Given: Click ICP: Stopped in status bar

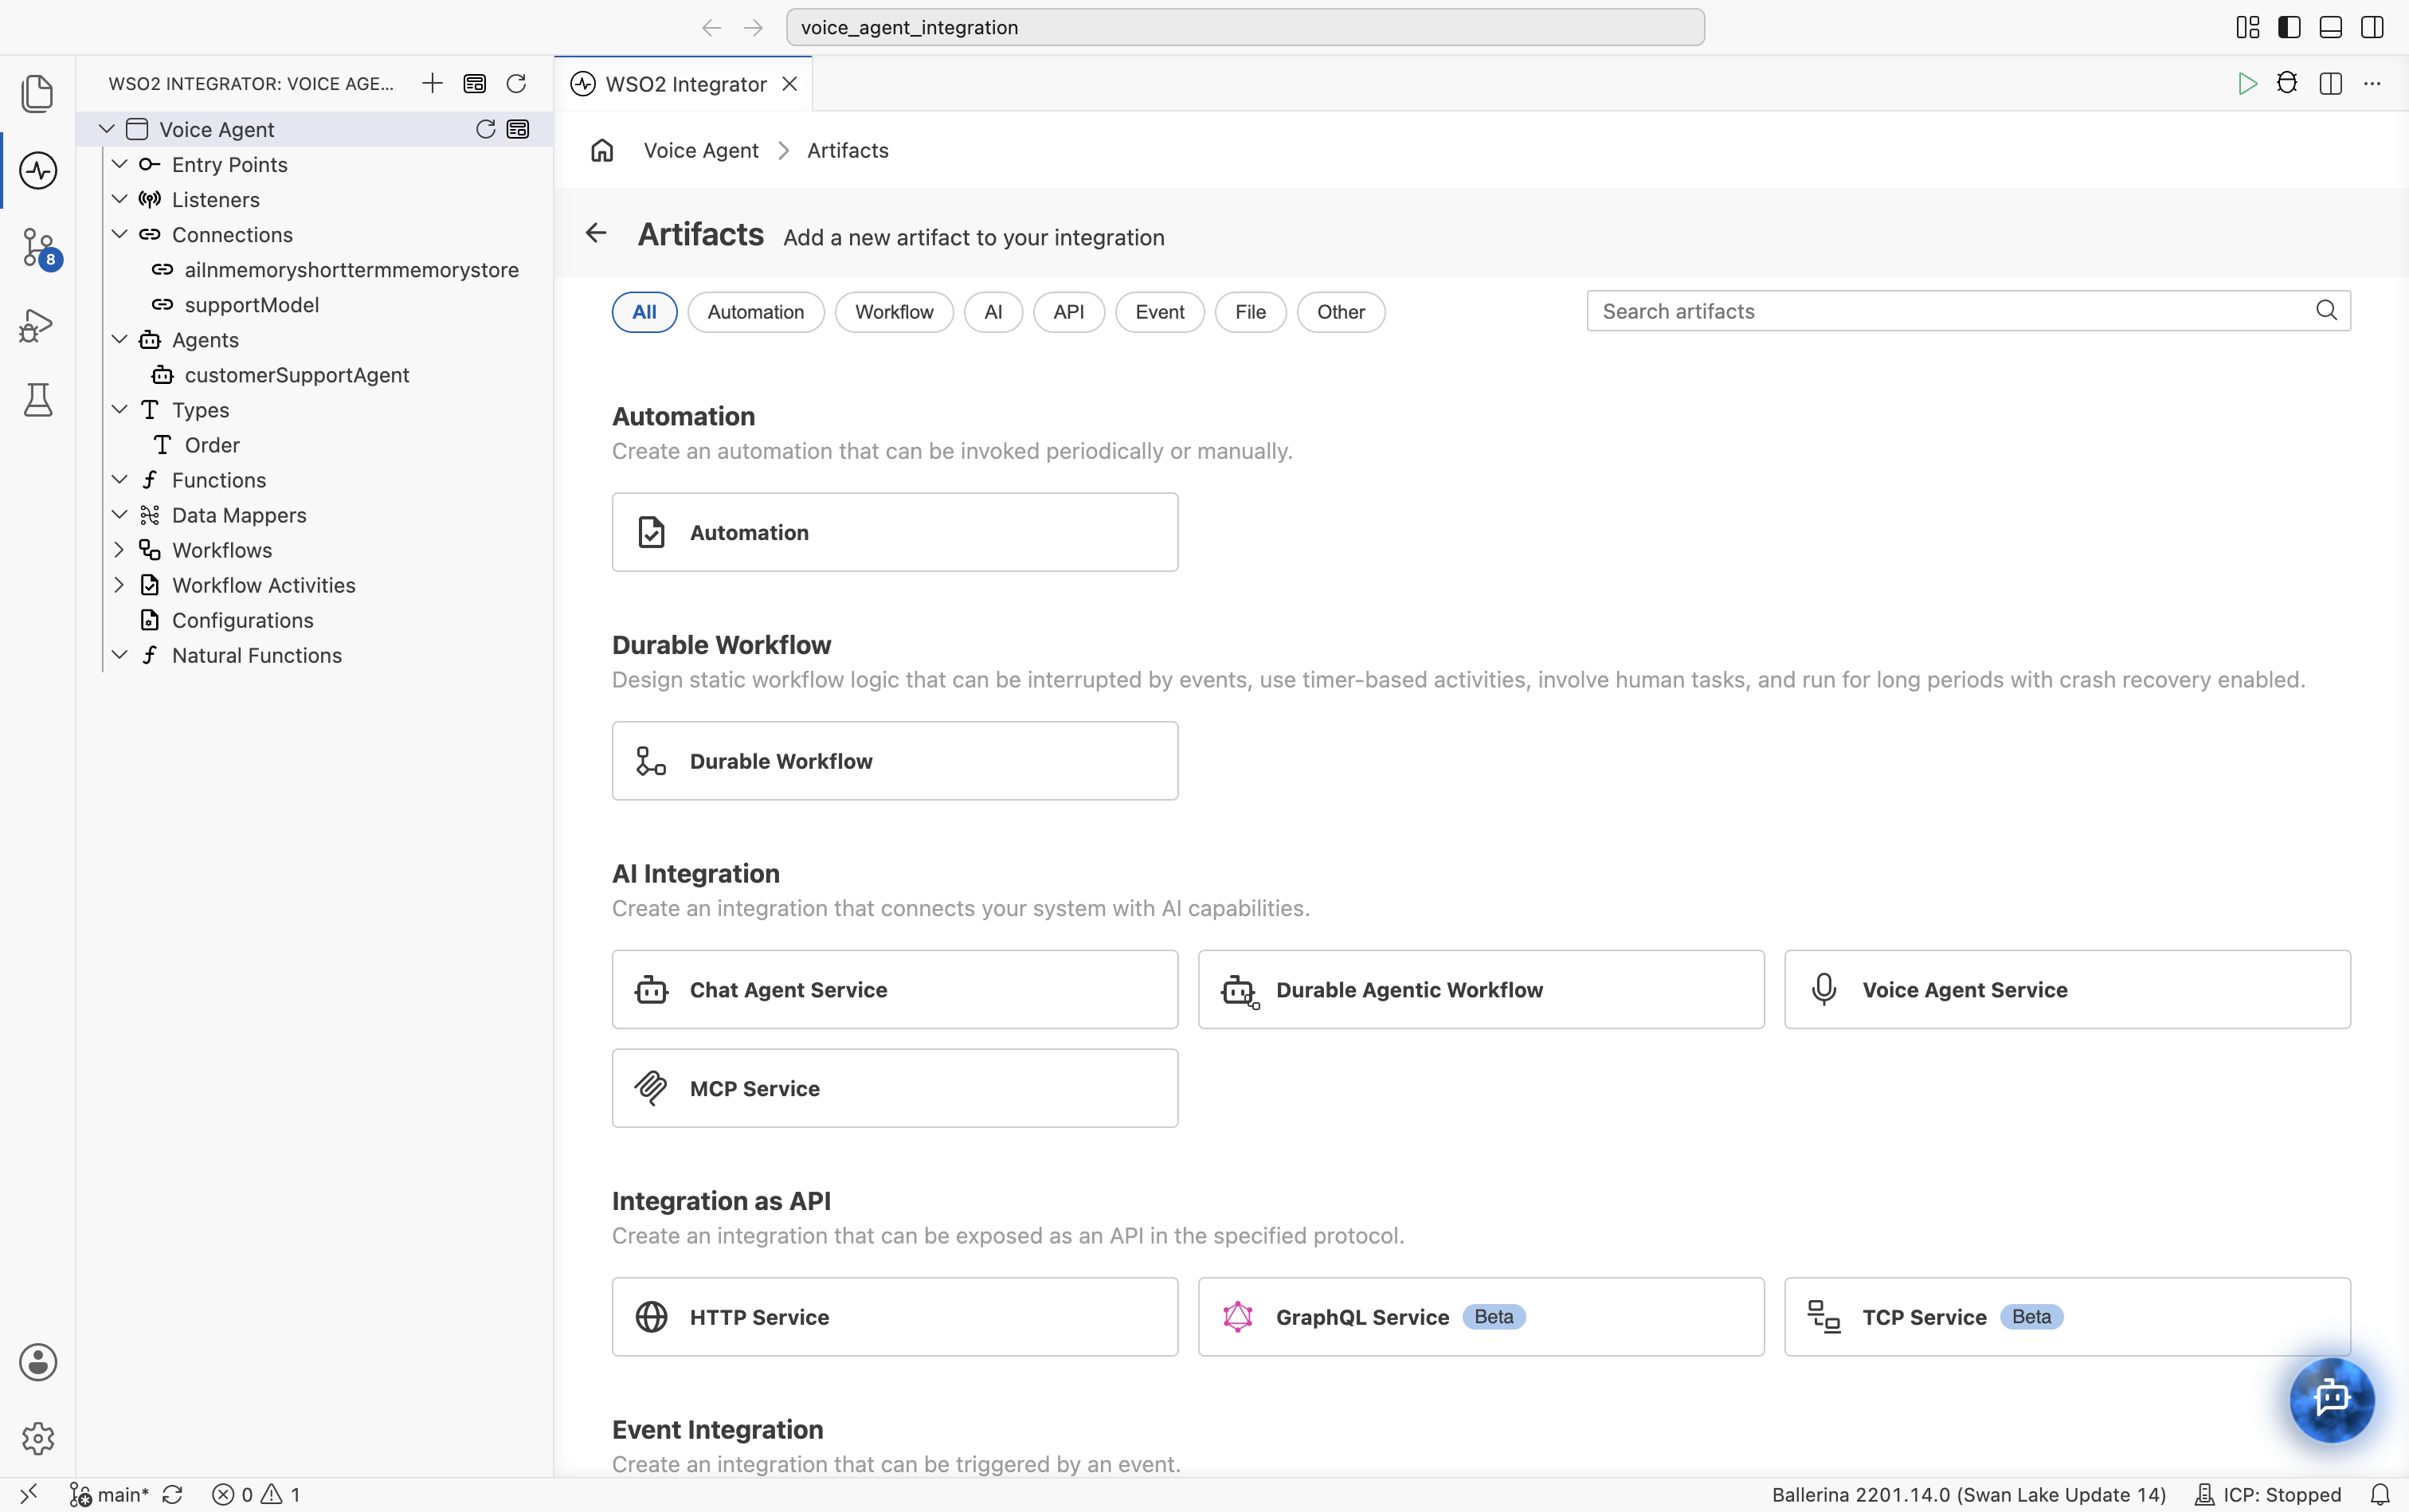Looking at the screenshot, I should [2268, 1494].
